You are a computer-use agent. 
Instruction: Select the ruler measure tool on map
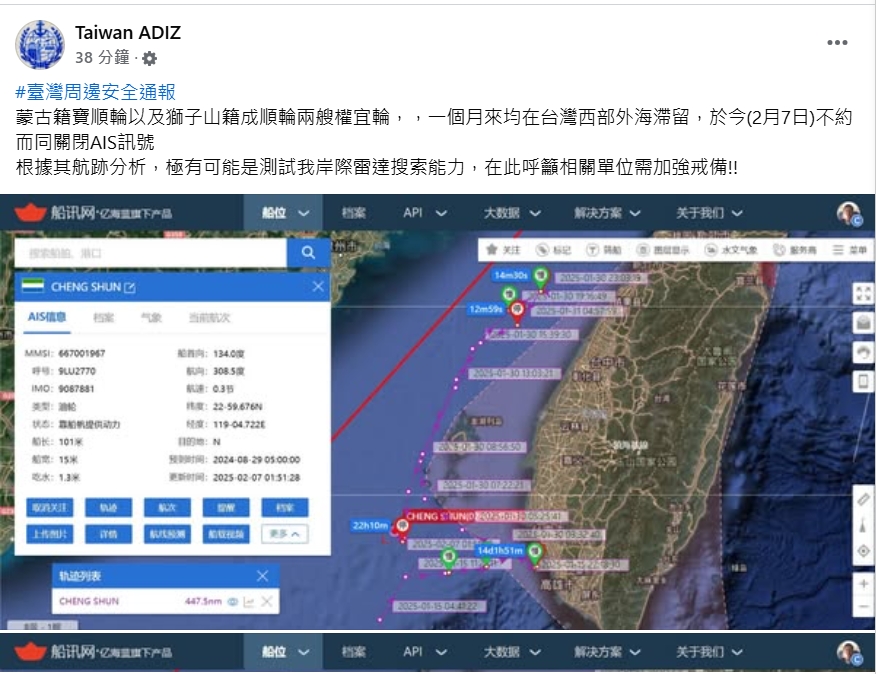tap(863, 499)
